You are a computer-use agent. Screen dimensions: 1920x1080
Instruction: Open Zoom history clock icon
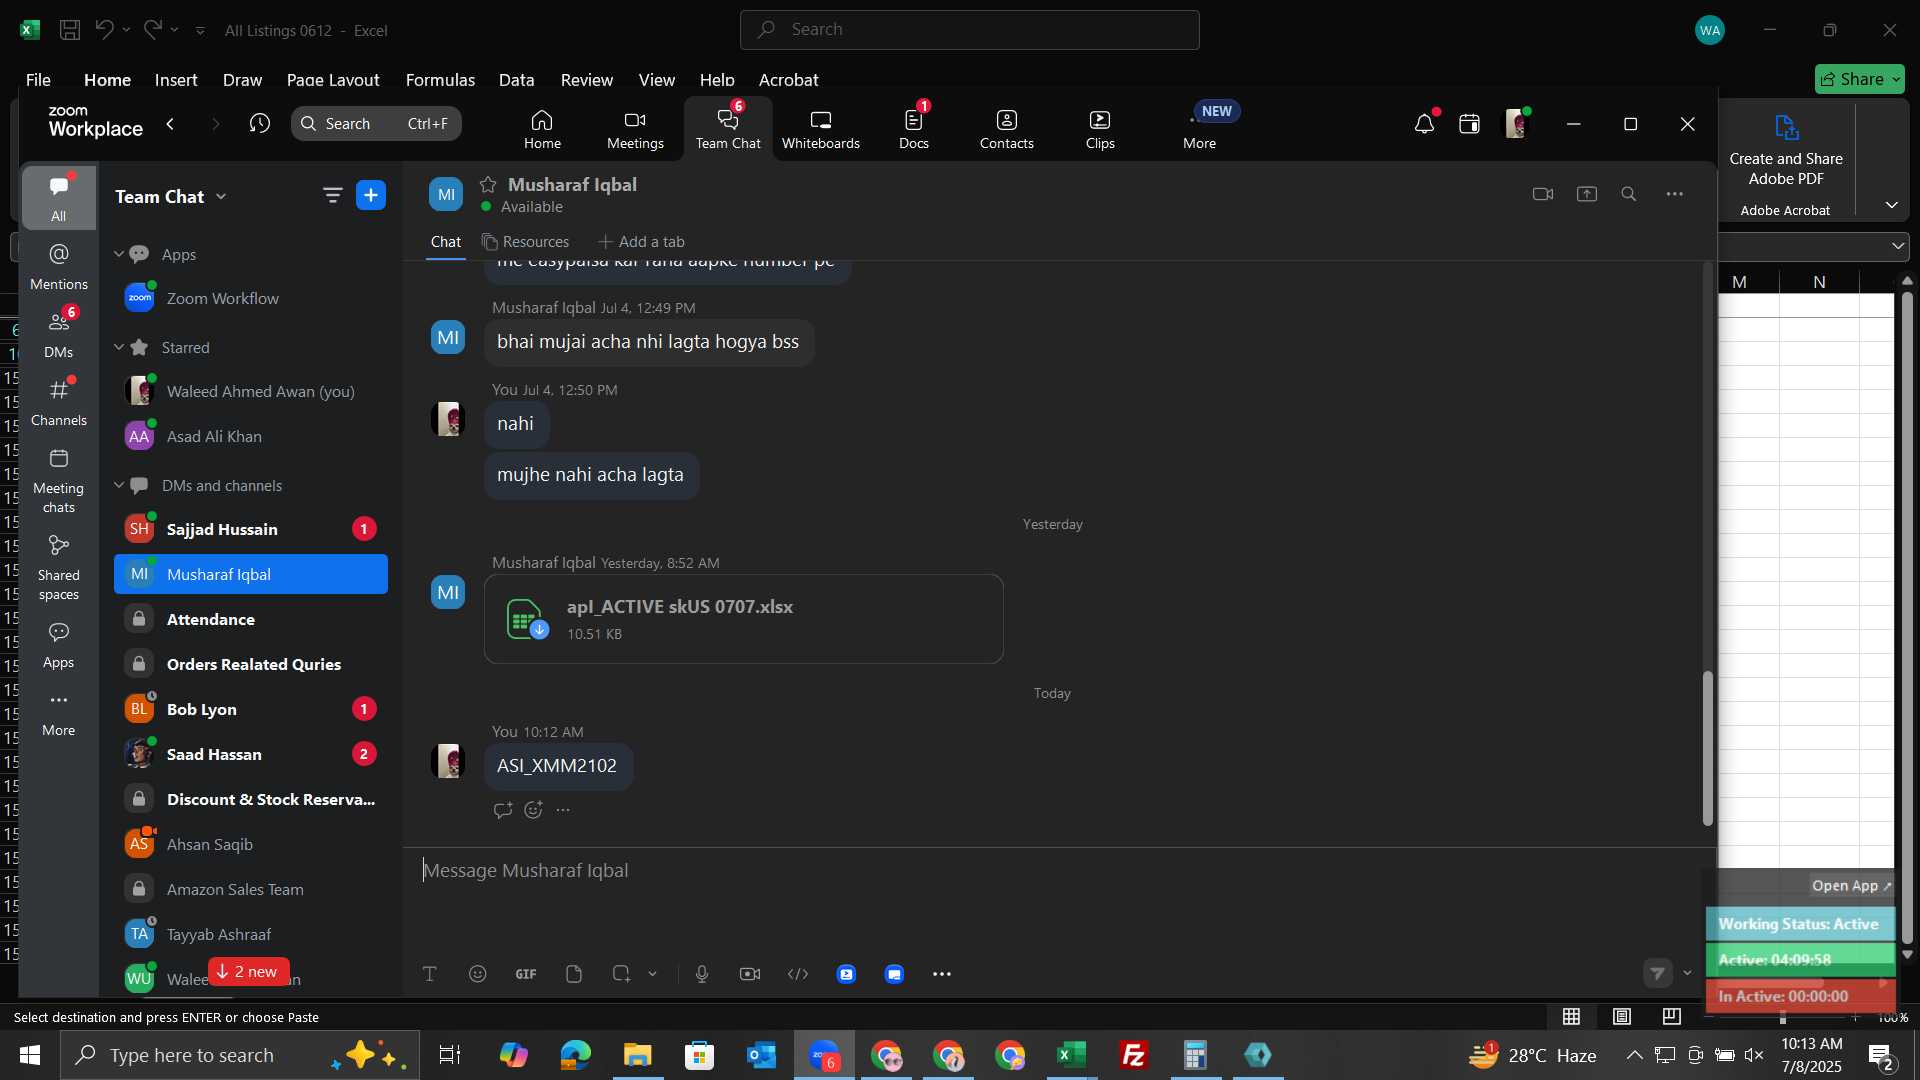[260, 124]
